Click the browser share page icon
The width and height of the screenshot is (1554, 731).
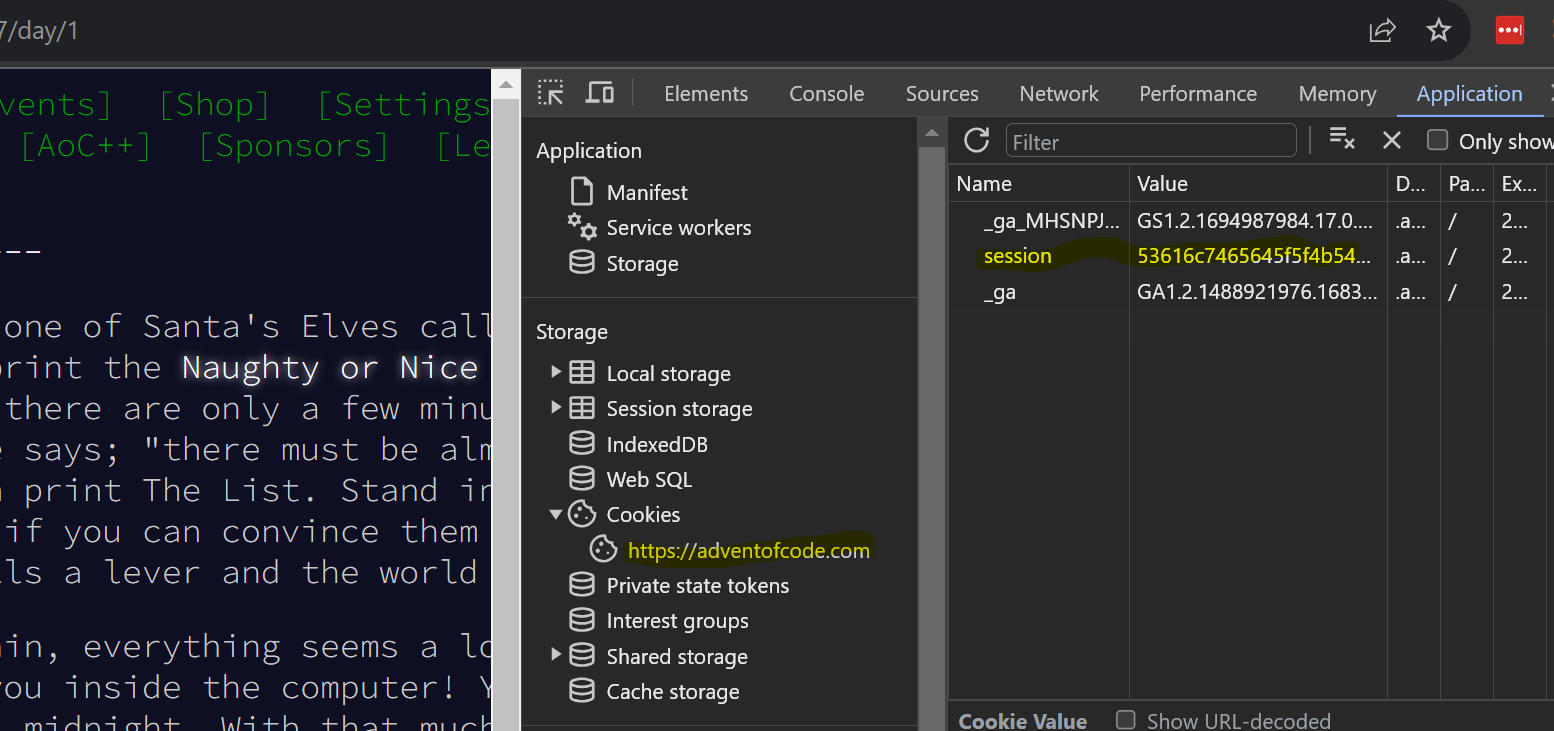[1382, 31]
